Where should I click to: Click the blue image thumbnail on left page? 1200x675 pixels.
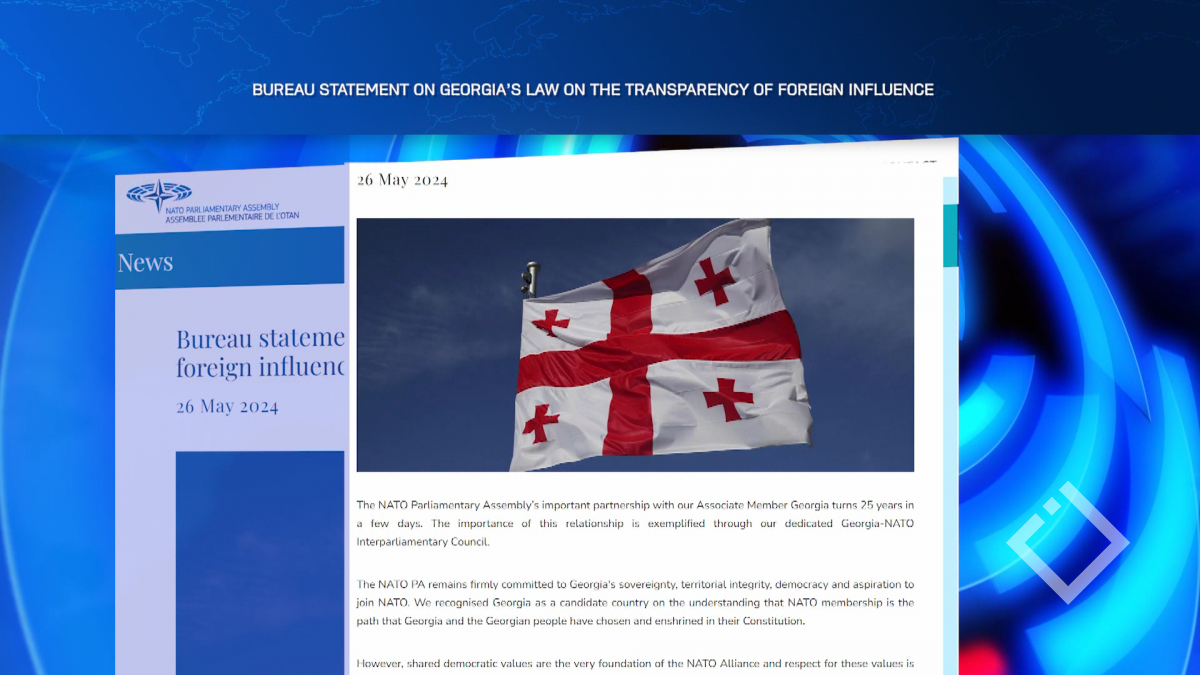click(x=260, y=560)
